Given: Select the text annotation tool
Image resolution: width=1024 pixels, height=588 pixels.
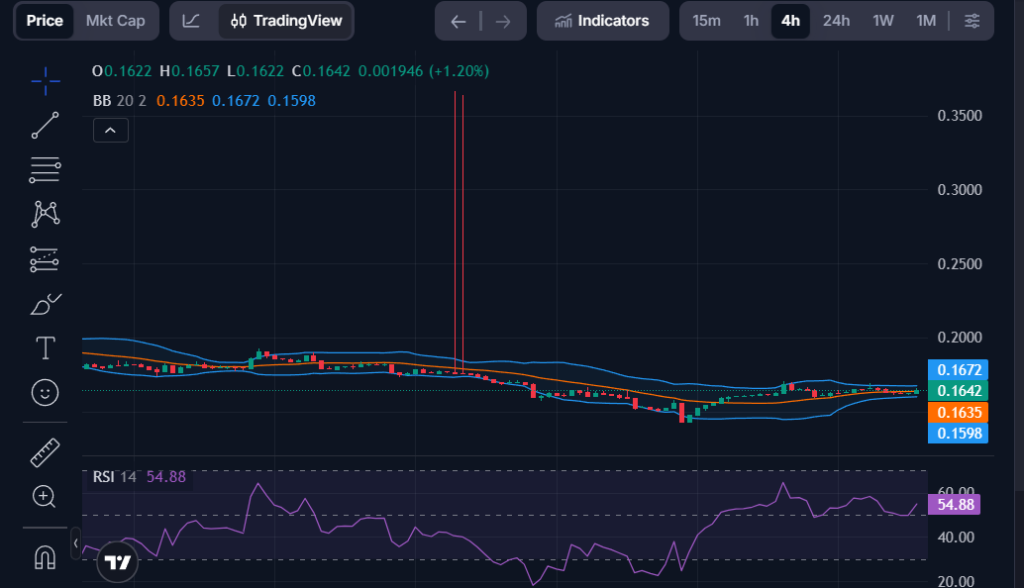Looking at the screenshot, I should point(44,348).
